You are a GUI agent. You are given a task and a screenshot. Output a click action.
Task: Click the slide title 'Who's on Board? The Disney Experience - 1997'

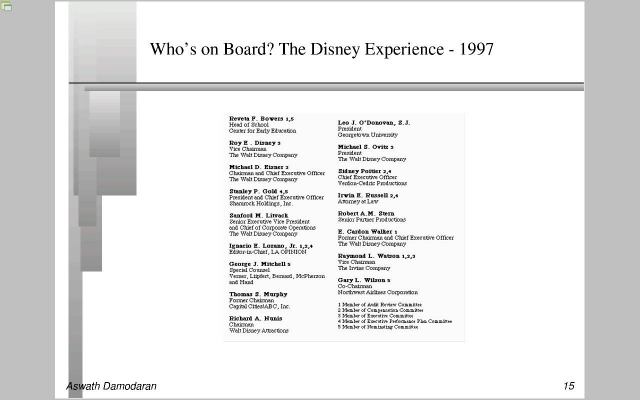322,49
